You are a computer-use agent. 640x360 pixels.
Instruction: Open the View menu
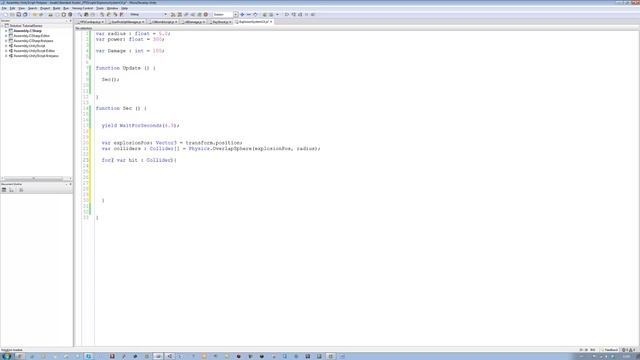pyautogui.click(x=21, y=8)
